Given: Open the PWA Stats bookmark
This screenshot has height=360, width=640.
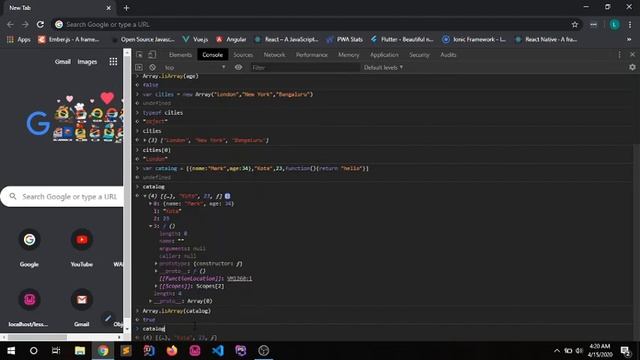Looking at the screenshot, I should (x=344, y=39).
